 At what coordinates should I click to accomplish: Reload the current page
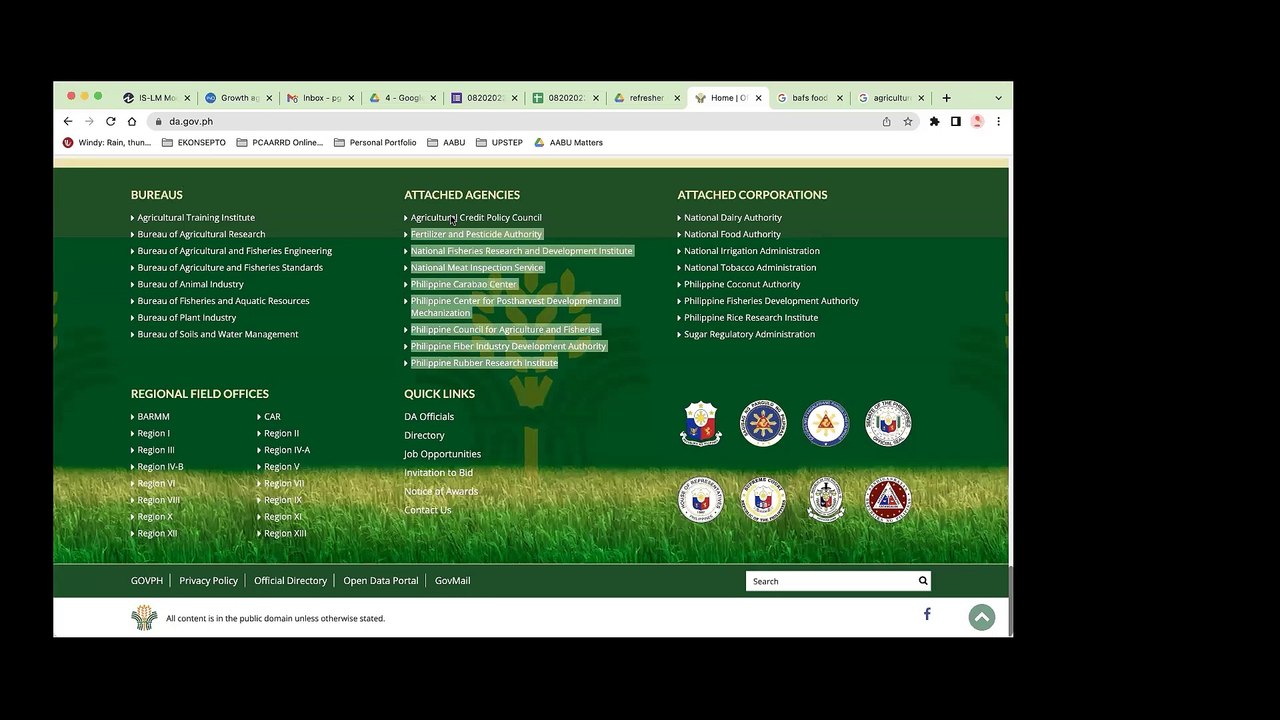coord(110,121)
